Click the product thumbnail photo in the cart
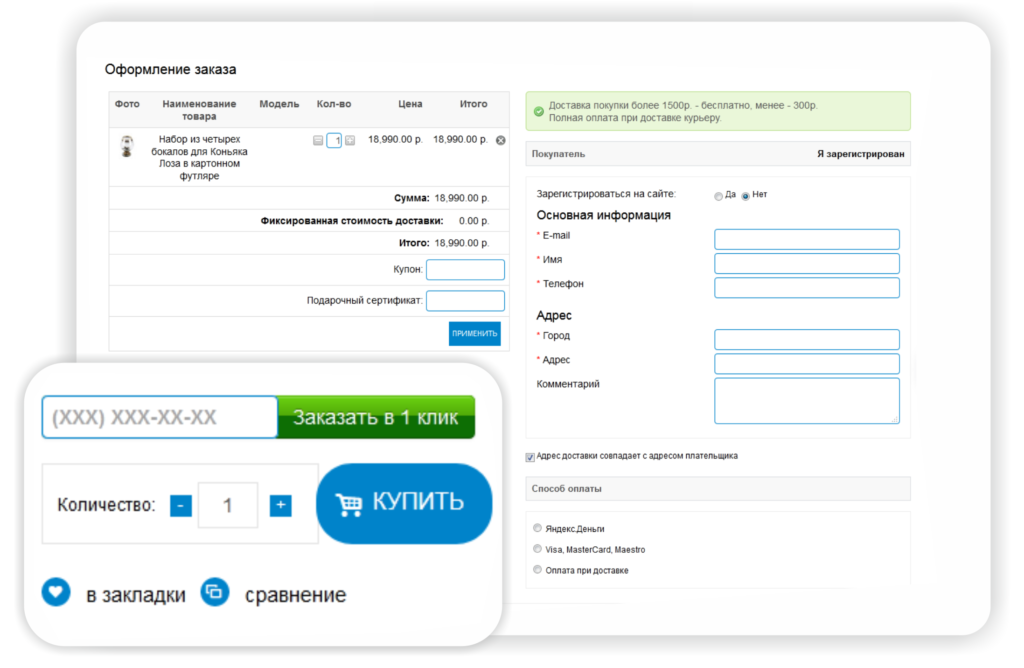Screen dimensions: 1024x668 click(127, 147)
